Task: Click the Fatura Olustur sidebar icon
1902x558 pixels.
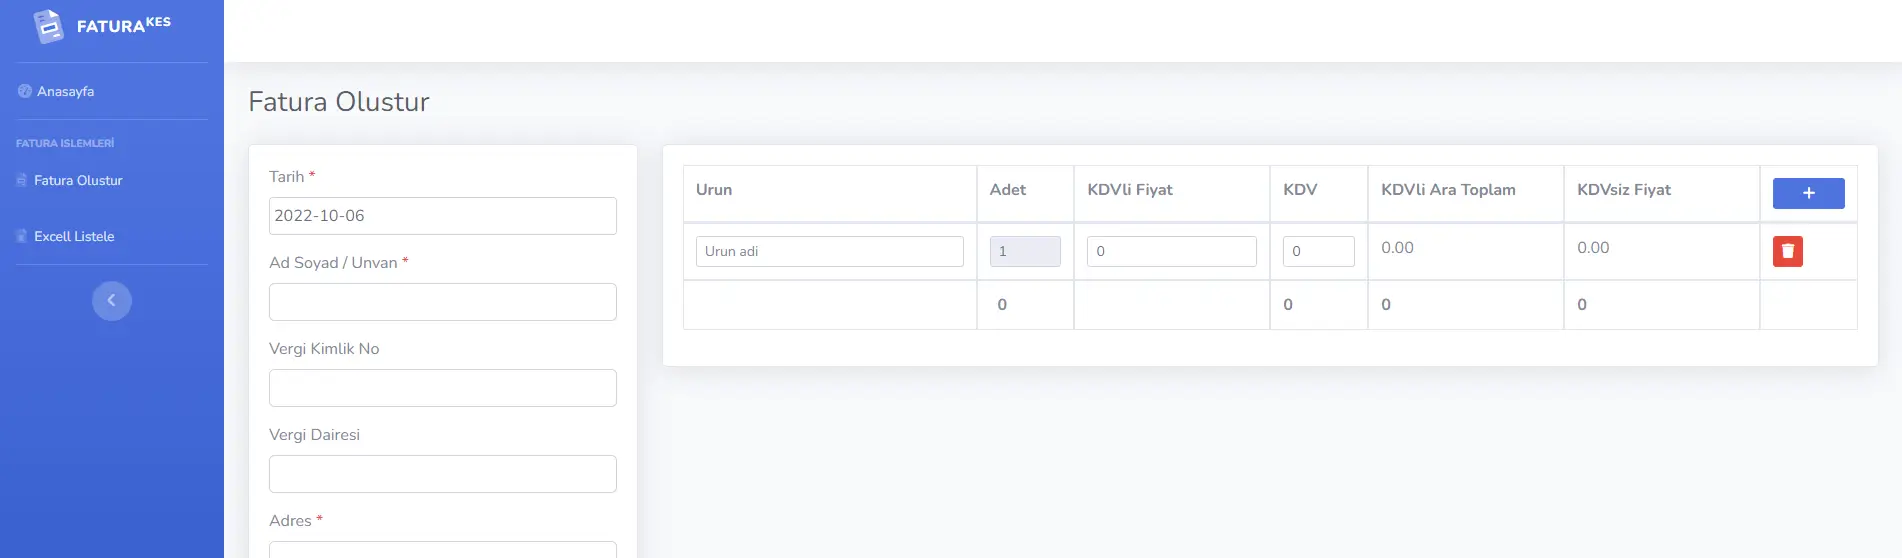Action: pyautogui.click(x=22, y=180)
